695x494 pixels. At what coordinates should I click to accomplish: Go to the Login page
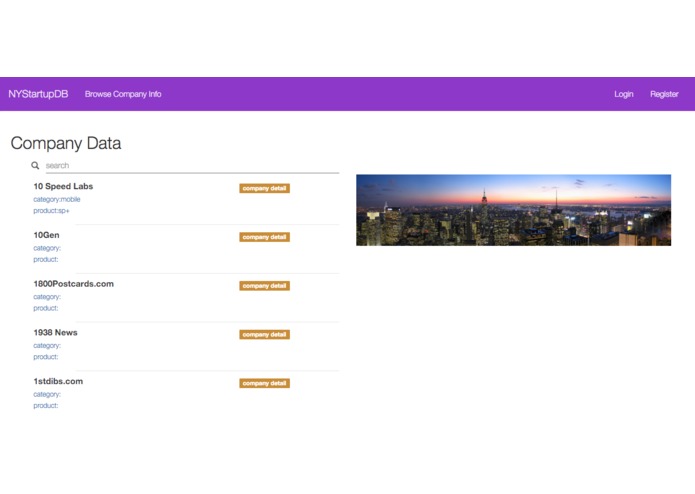(624, 94)
